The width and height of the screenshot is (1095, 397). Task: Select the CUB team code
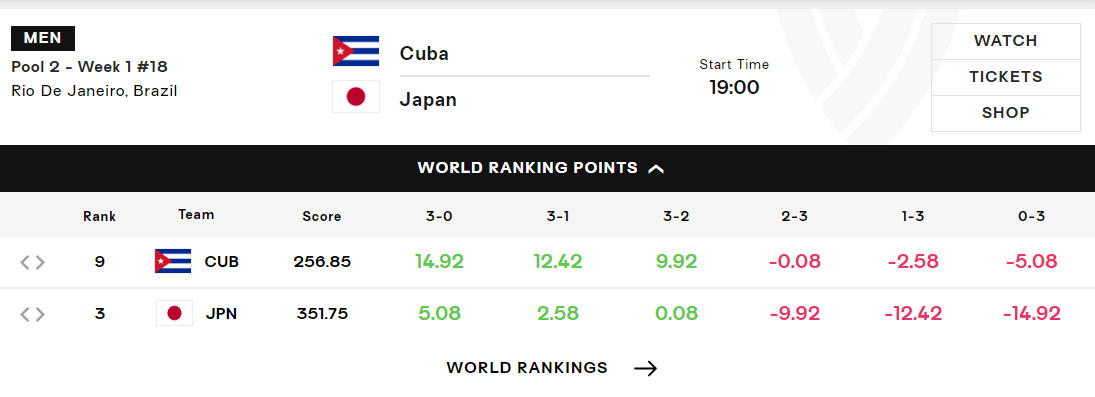tap(221, 262)
